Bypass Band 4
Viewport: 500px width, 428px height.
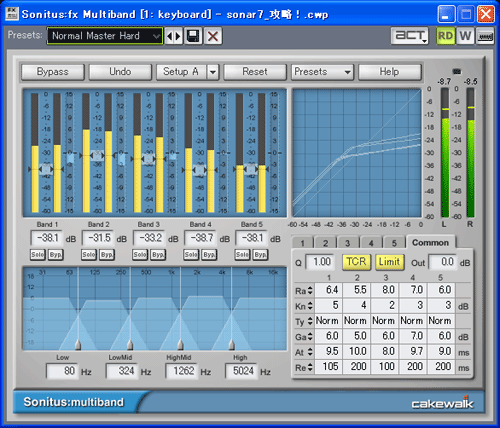(209, 255)
